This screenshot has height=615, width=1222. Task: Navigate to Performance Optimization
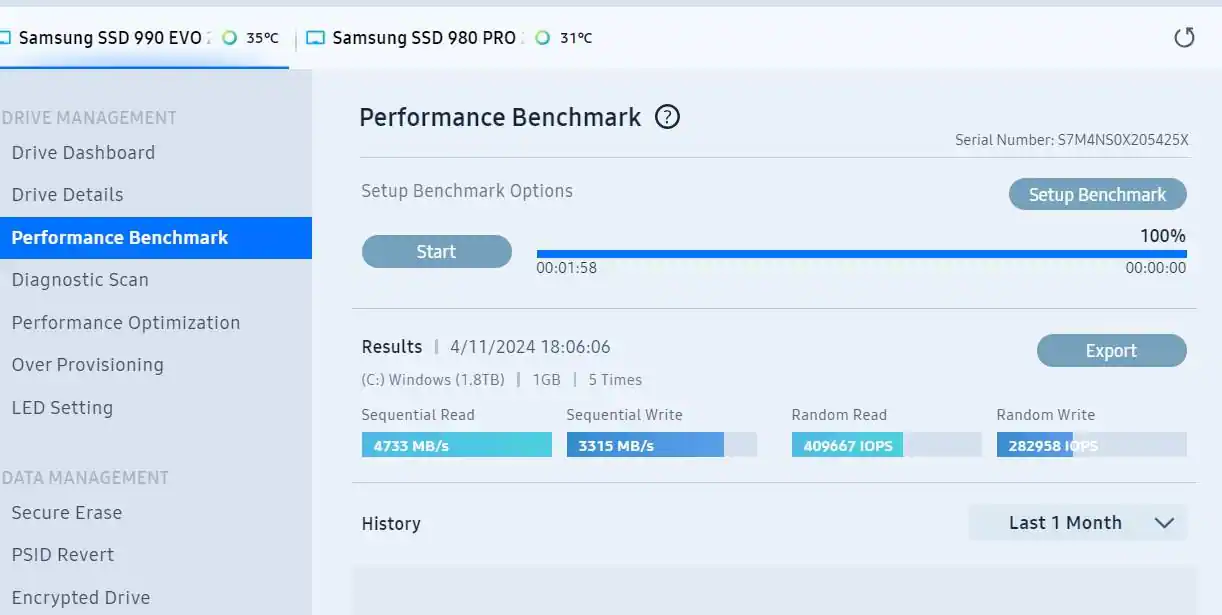[x=126, y=323]
